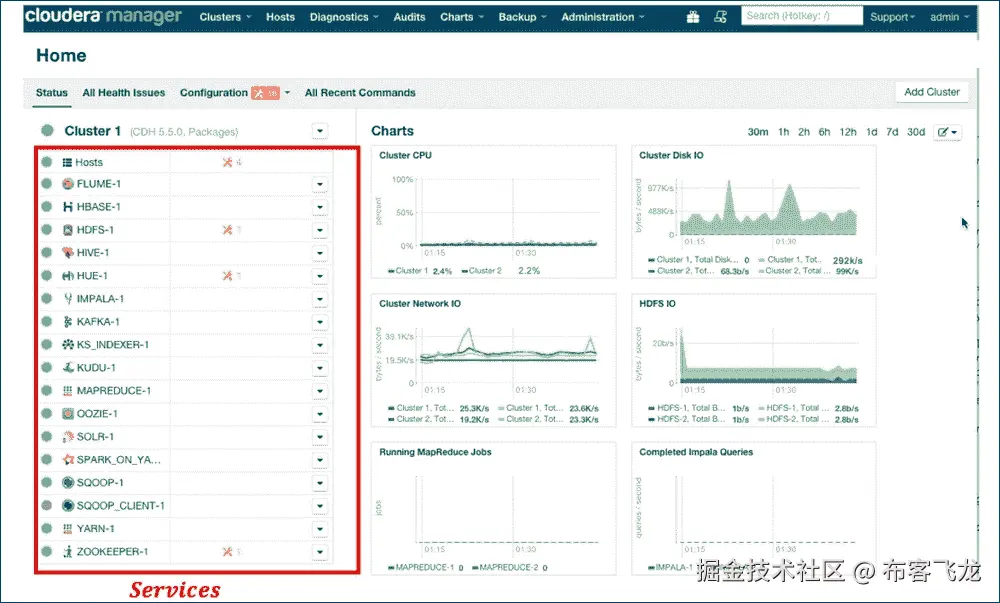This screenshot has height=603, width=1000.
Task: Expand the HBASE-1 service actions menu
Action: pyautogui.click(x=319, y=207)
